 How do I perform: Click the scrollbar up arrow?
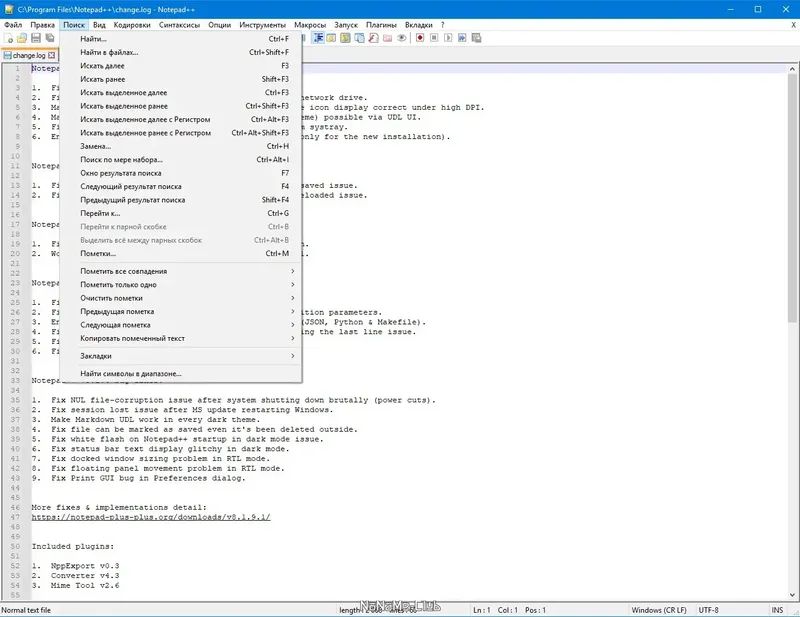click(792, 69)
